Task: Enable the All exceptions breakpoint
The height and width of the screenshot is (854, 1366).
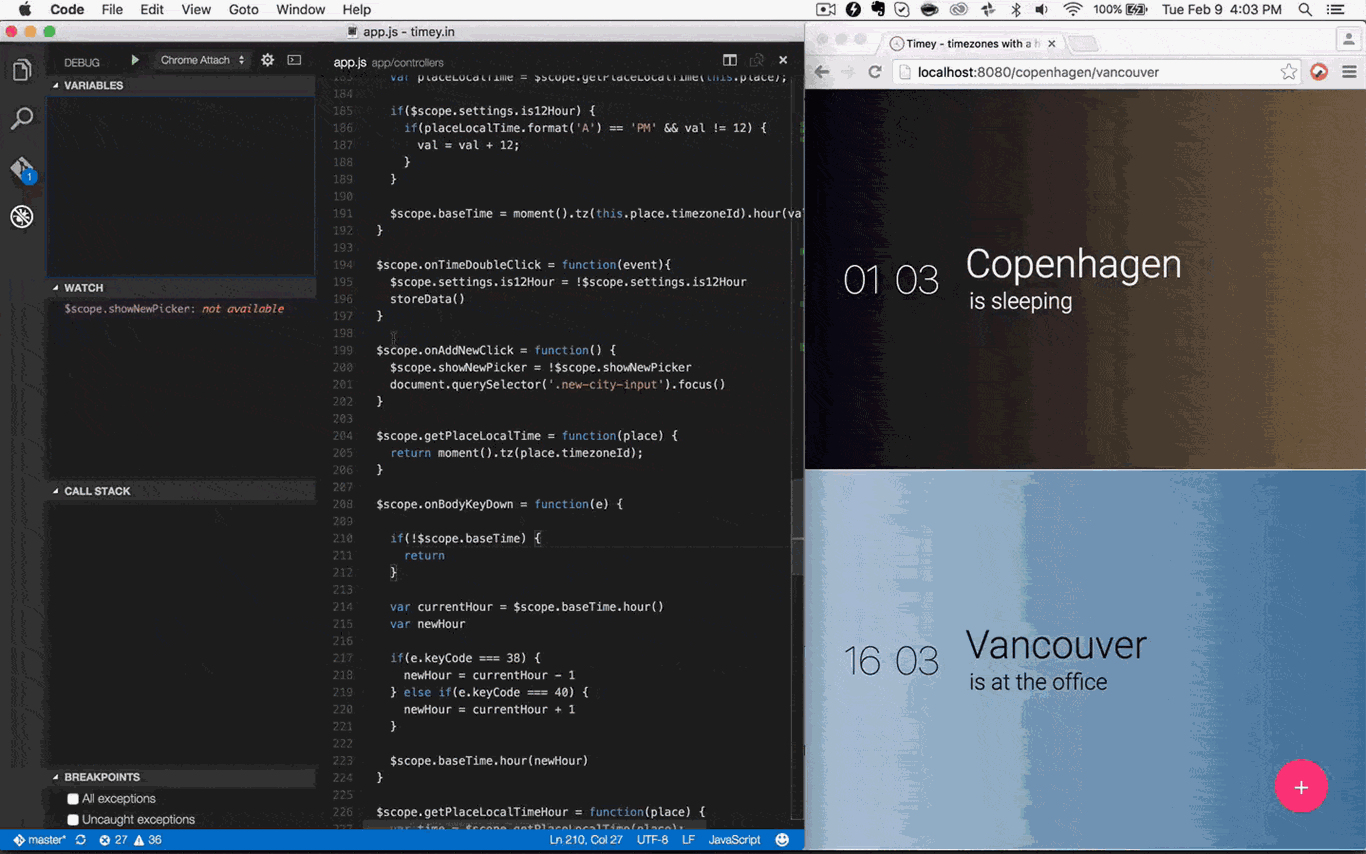Action: click(73, 798)
